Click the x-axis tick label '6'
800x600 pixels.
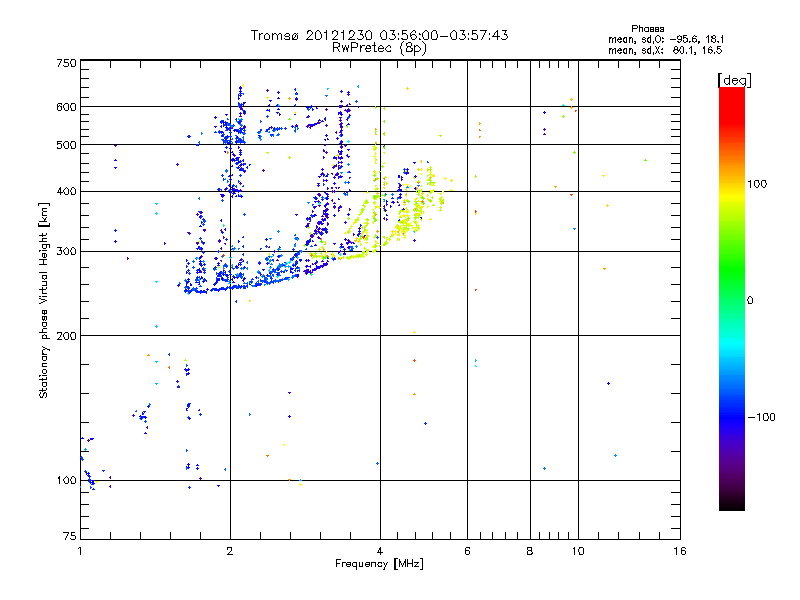pos(467,551)
